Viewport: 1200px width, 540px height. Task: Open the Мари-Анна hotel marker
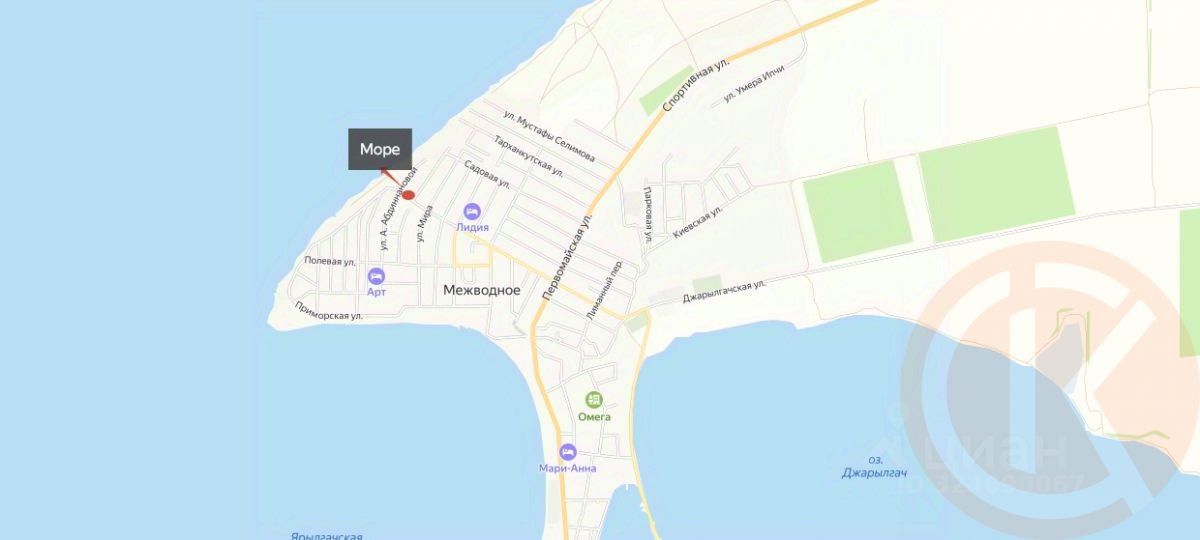click(568, 451)
